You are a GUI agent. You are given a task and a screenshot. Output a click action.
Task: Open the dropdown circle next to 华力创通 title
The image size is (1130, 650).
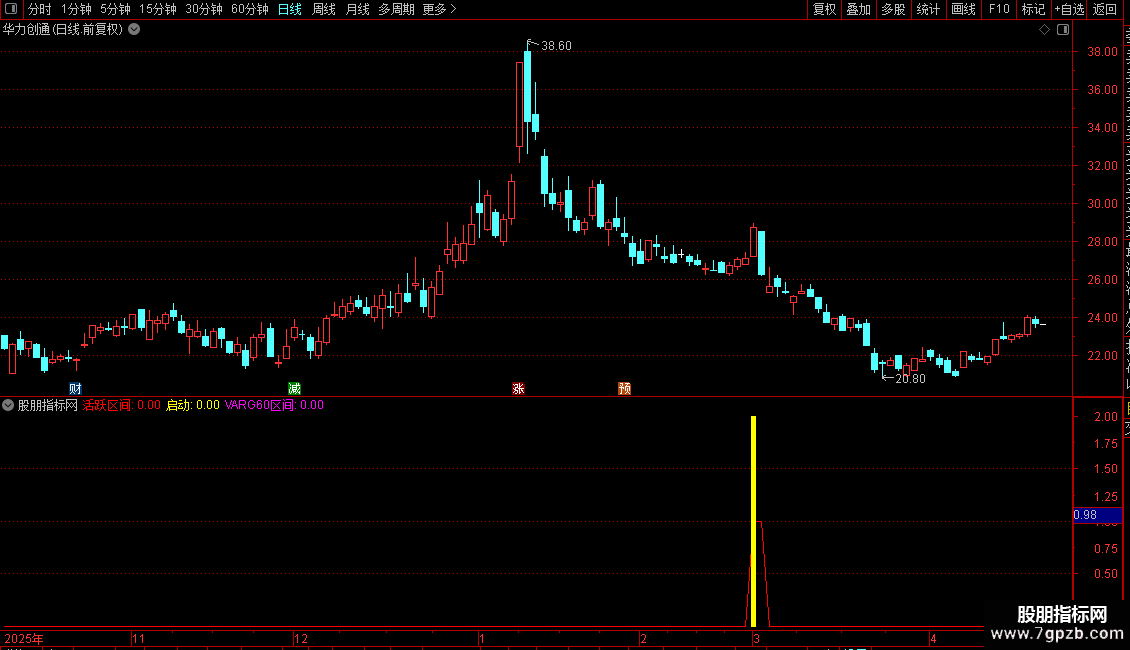click(x=134, y=30)
